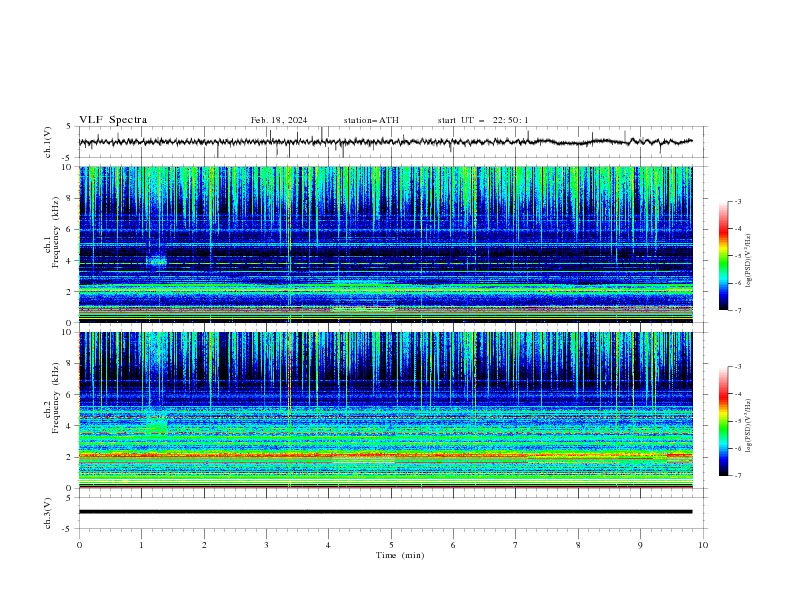Click the "VLF Spectra" title text
Screen dimensions: 792x612
(113, 120)
